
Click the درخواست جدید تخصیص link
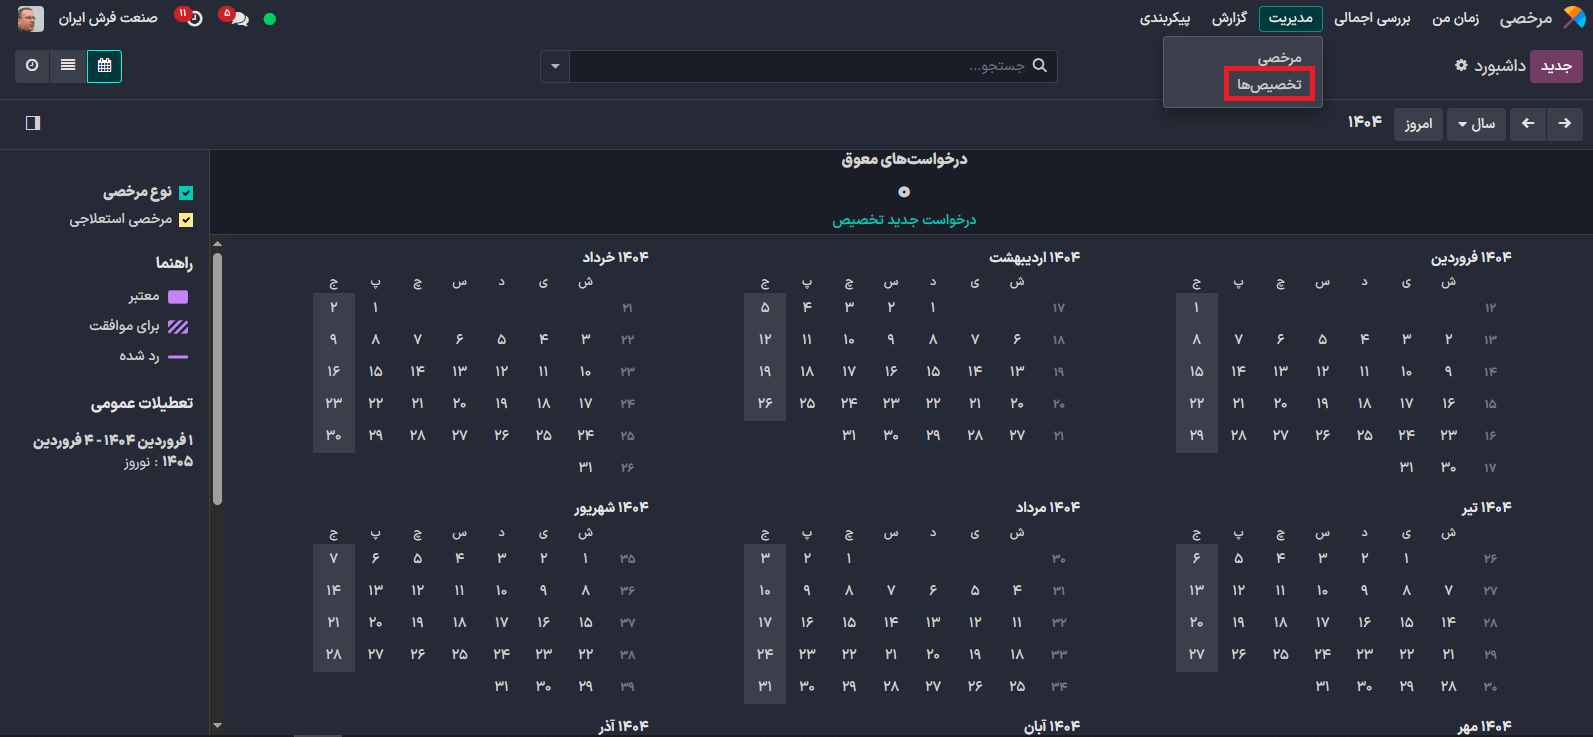point(904,220)
